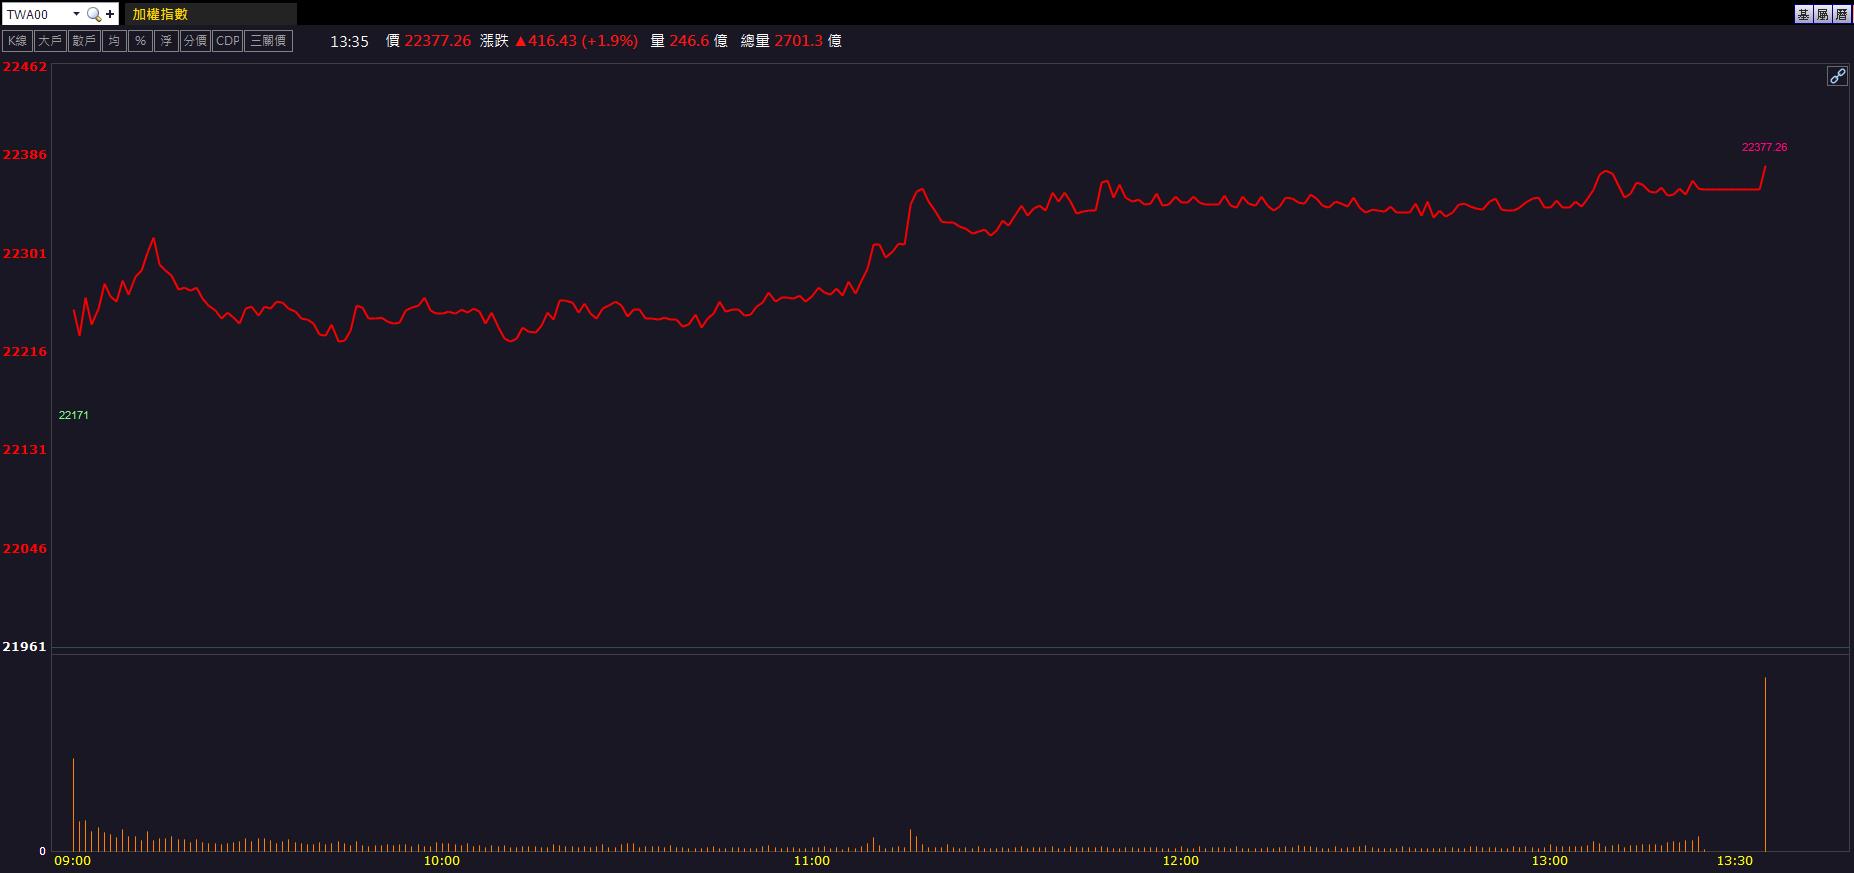Expand the TWA00 symbol dropdown arrow
The height and width of the screenshot is (873, 1854).
point(76,14)
